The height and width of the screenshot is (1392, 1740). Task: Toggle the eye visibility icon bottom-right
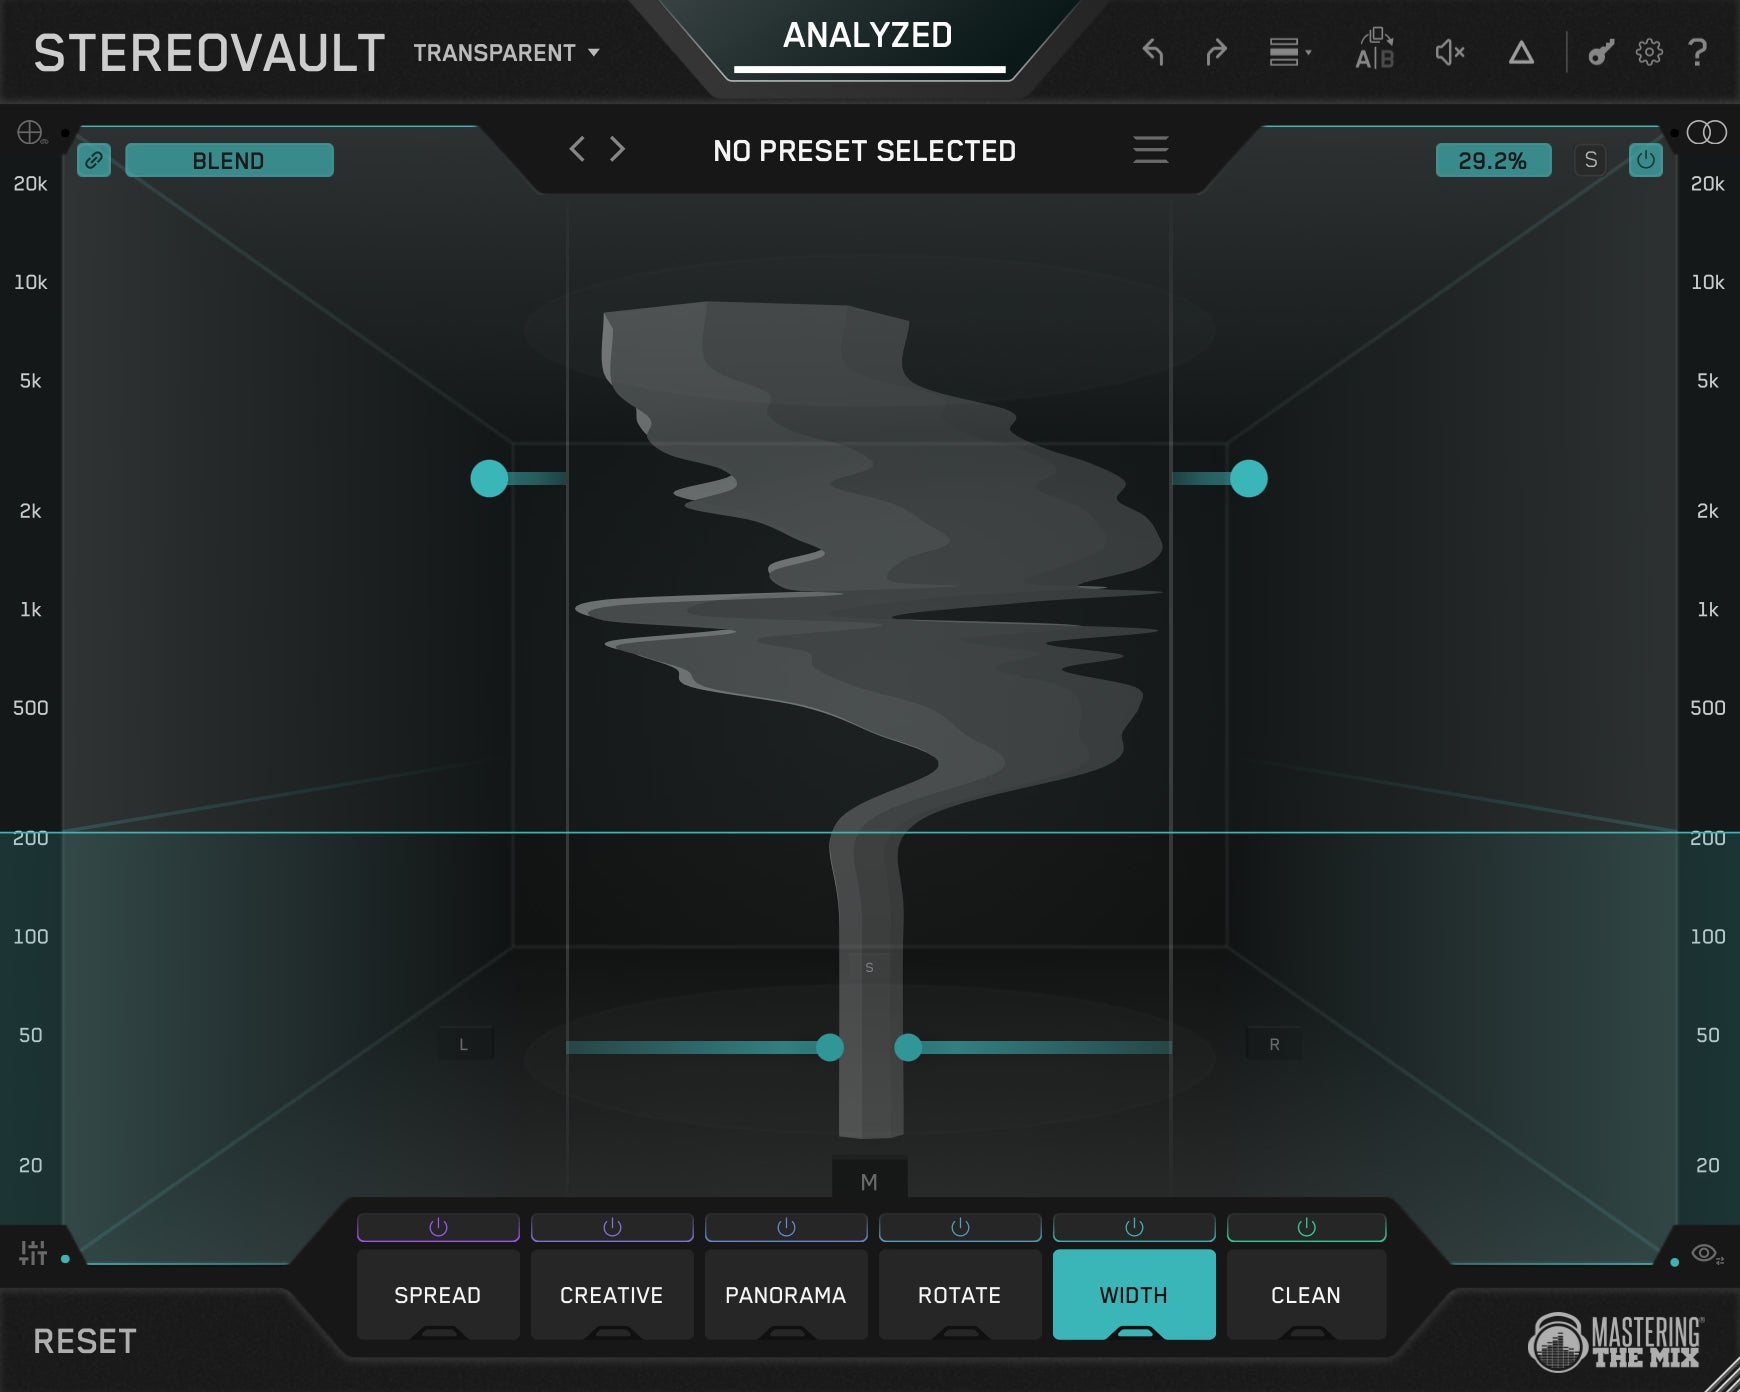[1706, 1253]
